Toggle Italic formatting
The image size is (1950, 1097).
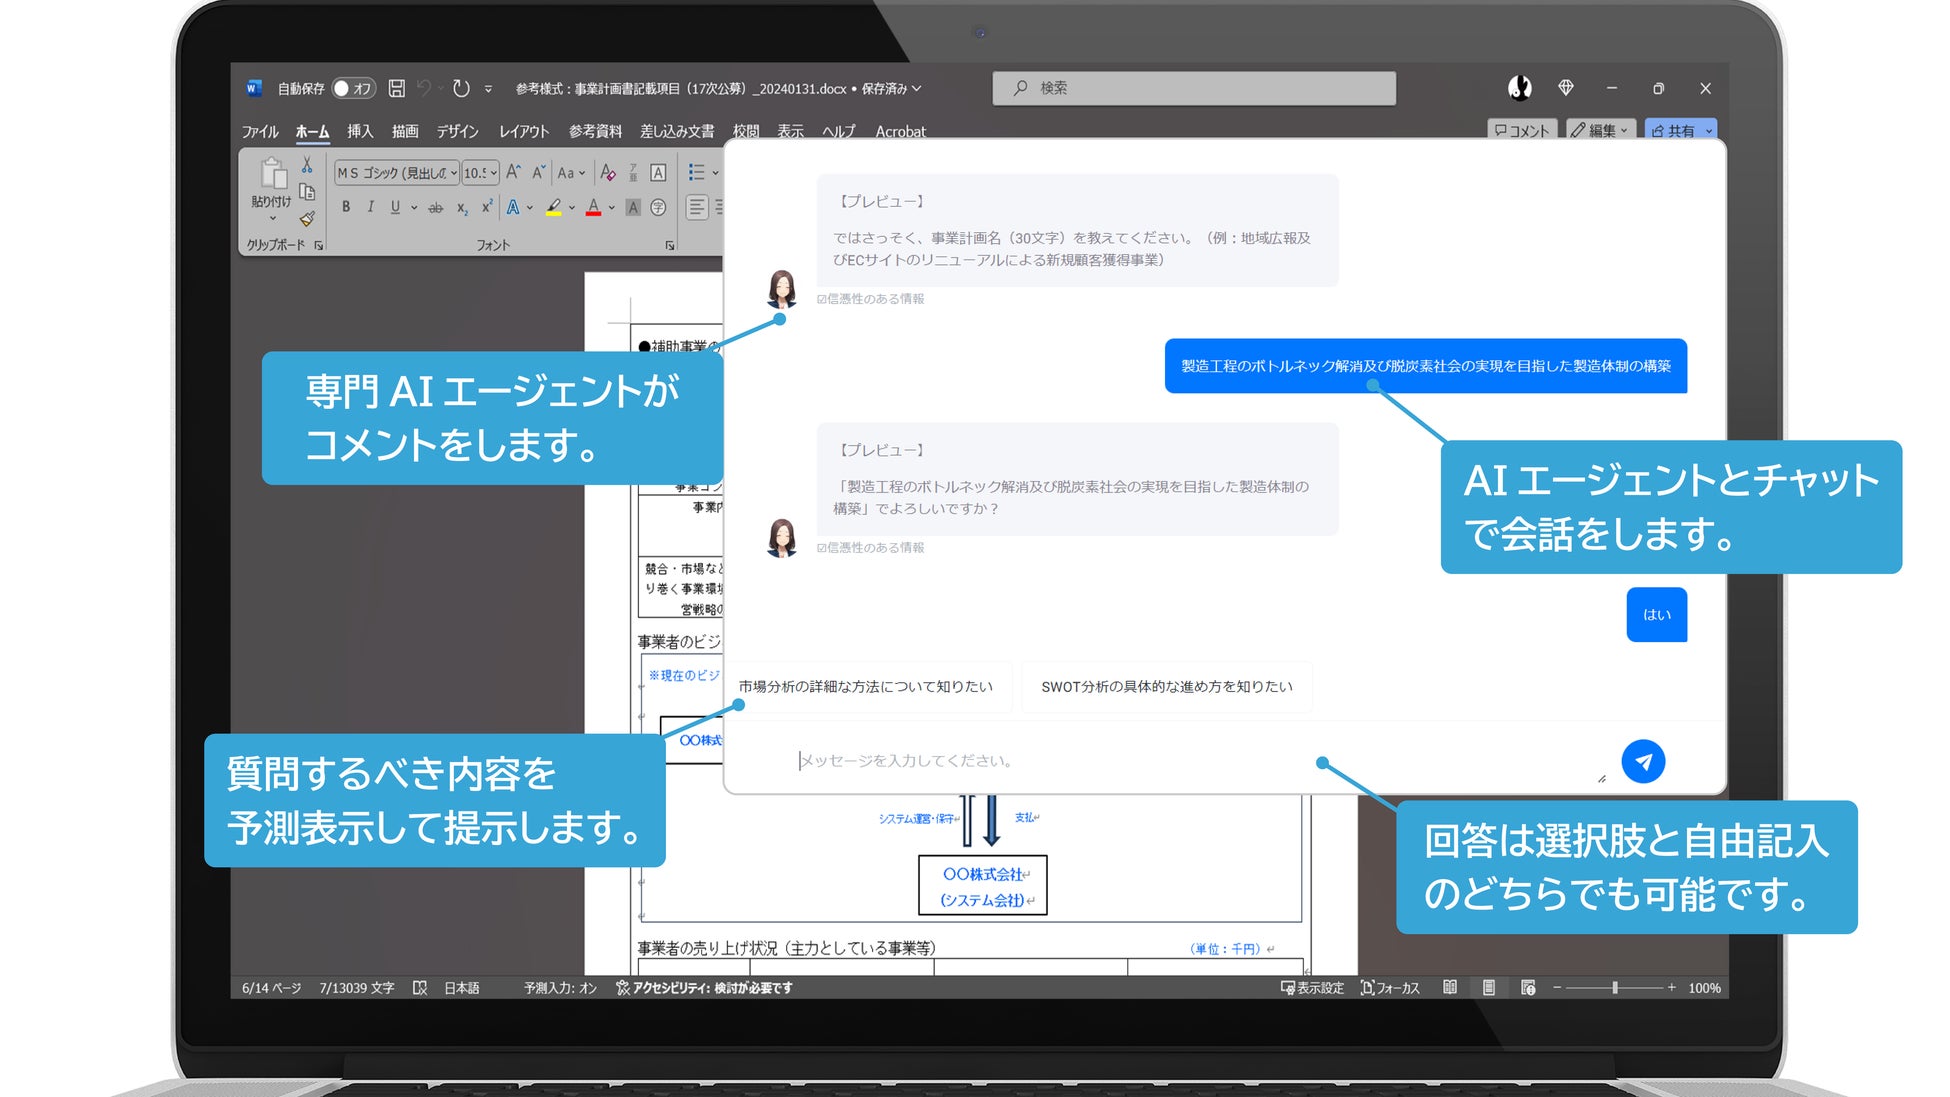(370, 207)
